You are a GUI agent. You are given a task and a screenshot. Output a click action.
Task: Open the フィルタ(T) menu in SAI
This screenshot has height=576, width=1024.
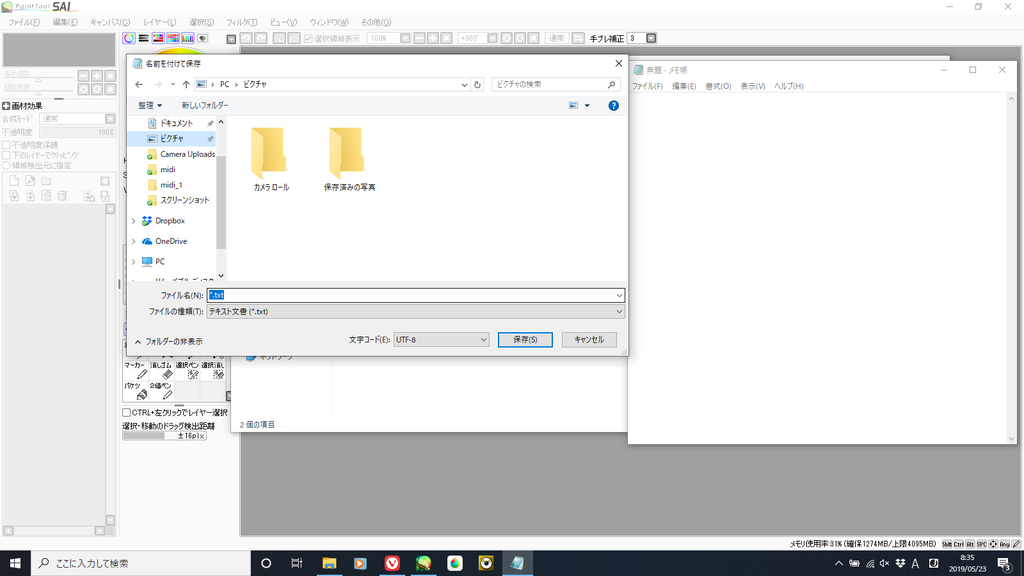241,22
